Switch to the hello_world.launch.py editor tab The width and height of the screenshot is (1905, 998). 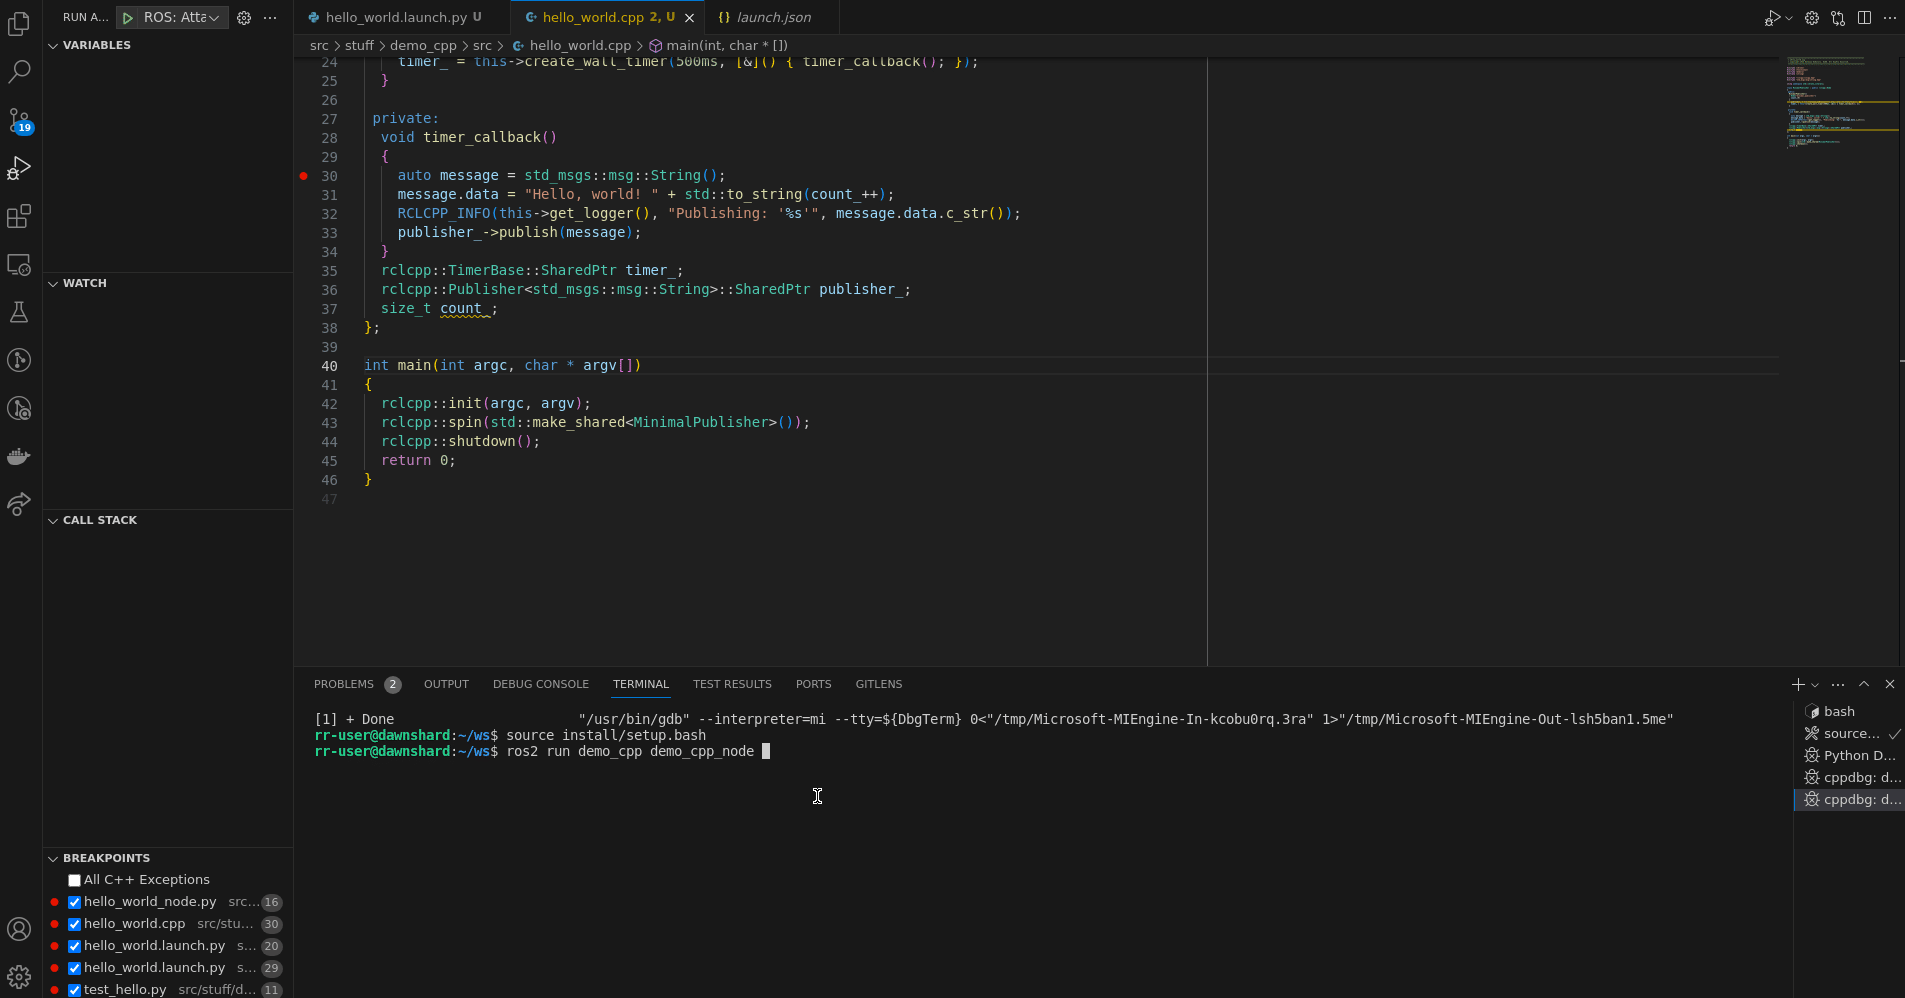[x=395, y=17]
